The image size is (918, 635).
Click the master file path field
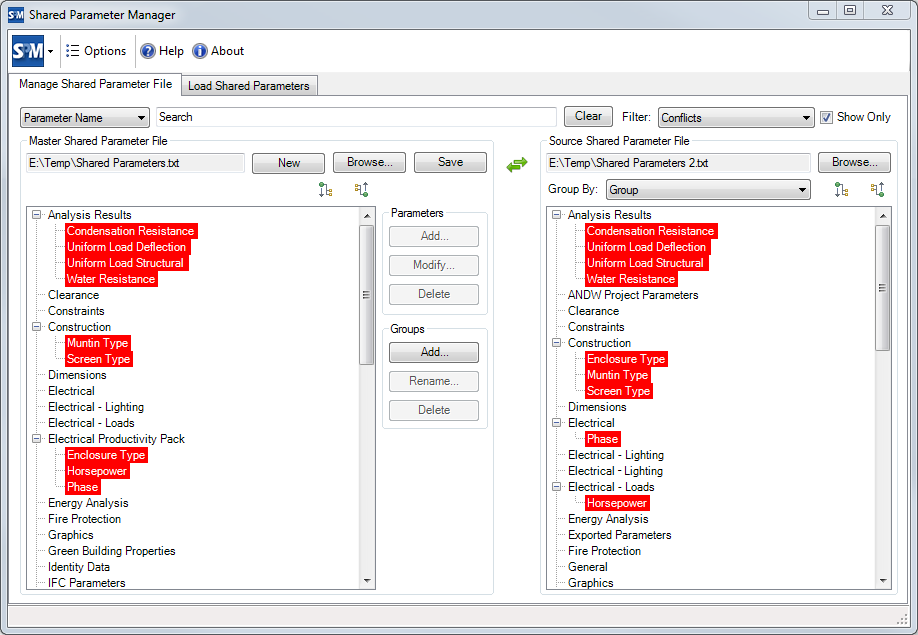[x=135, y=163]
